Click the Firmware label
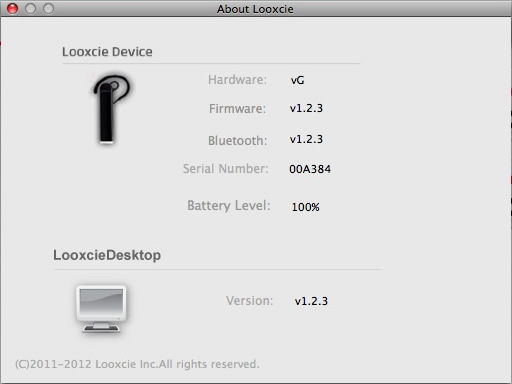512x384 pixels. [x=237, y=109]
